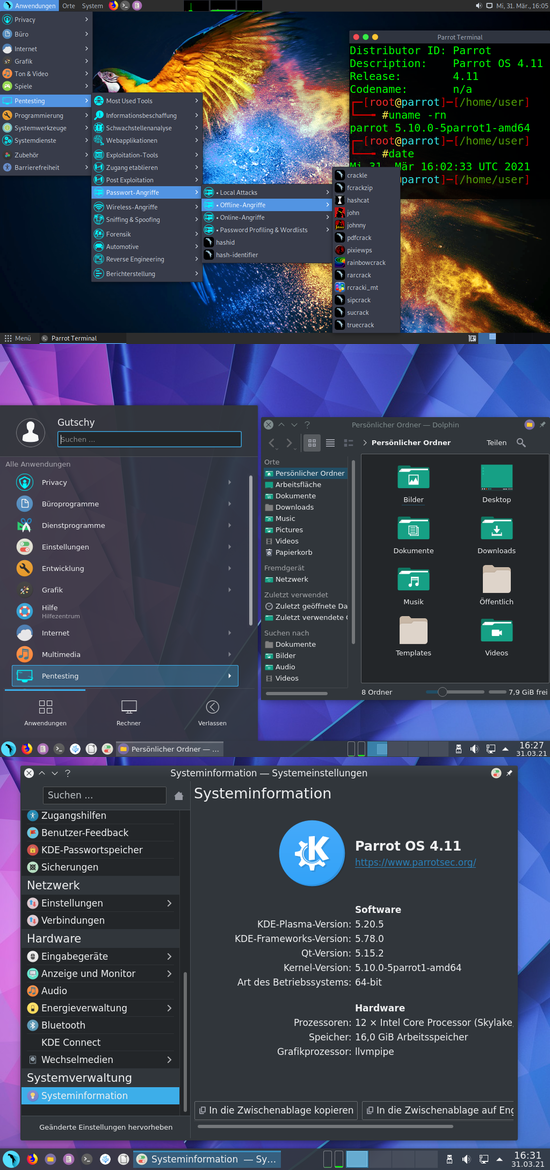This screenshot has height=1170, width=550.
Task: Expand Anzeige und Monitor settings
Action: (x=100, y=973)
